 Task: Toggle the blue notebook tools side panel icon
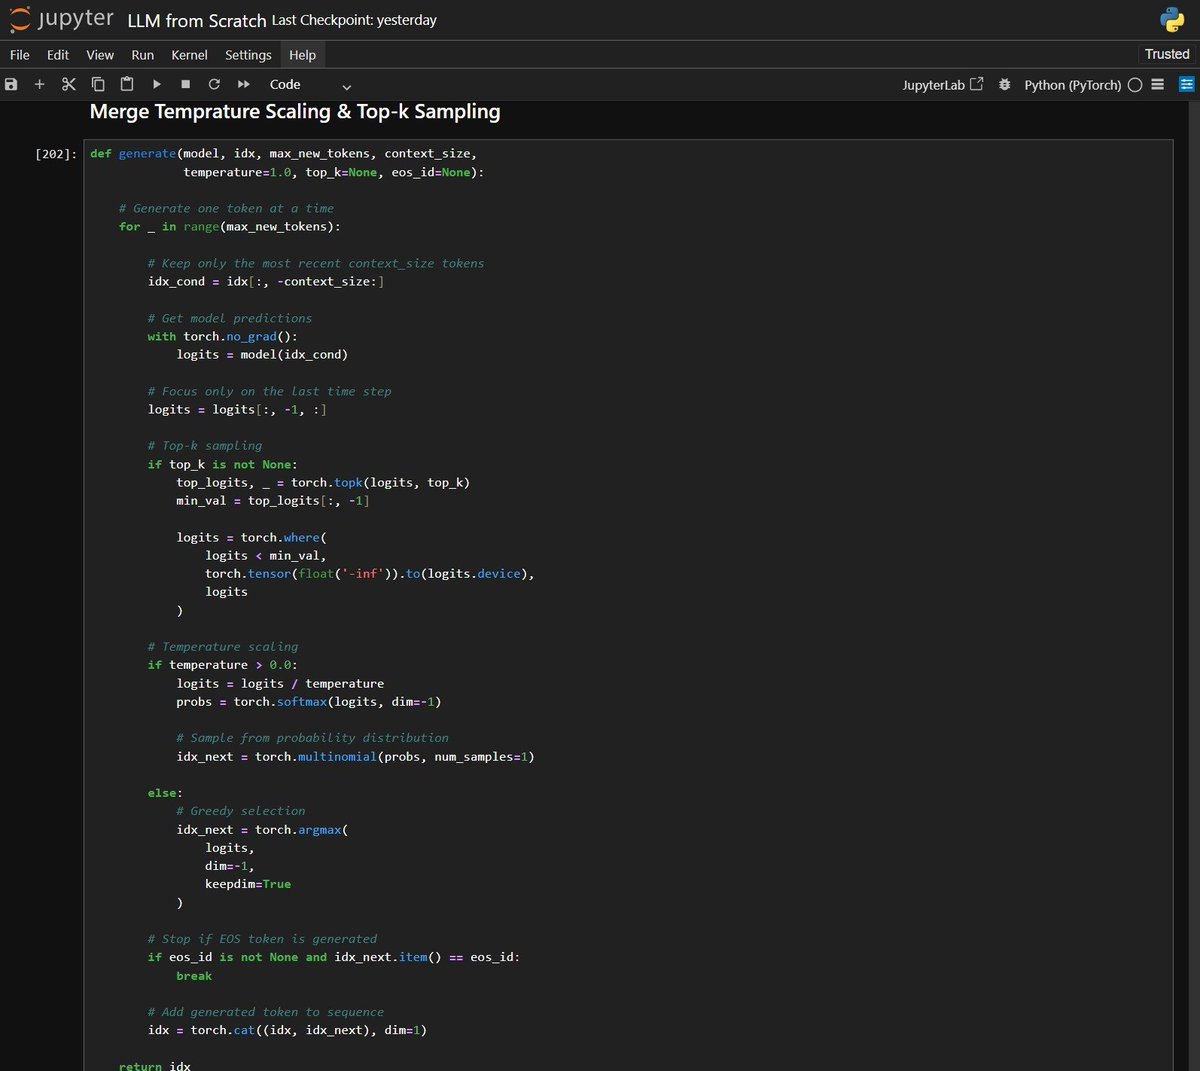pyautogui.click(x=1186, y=85)
